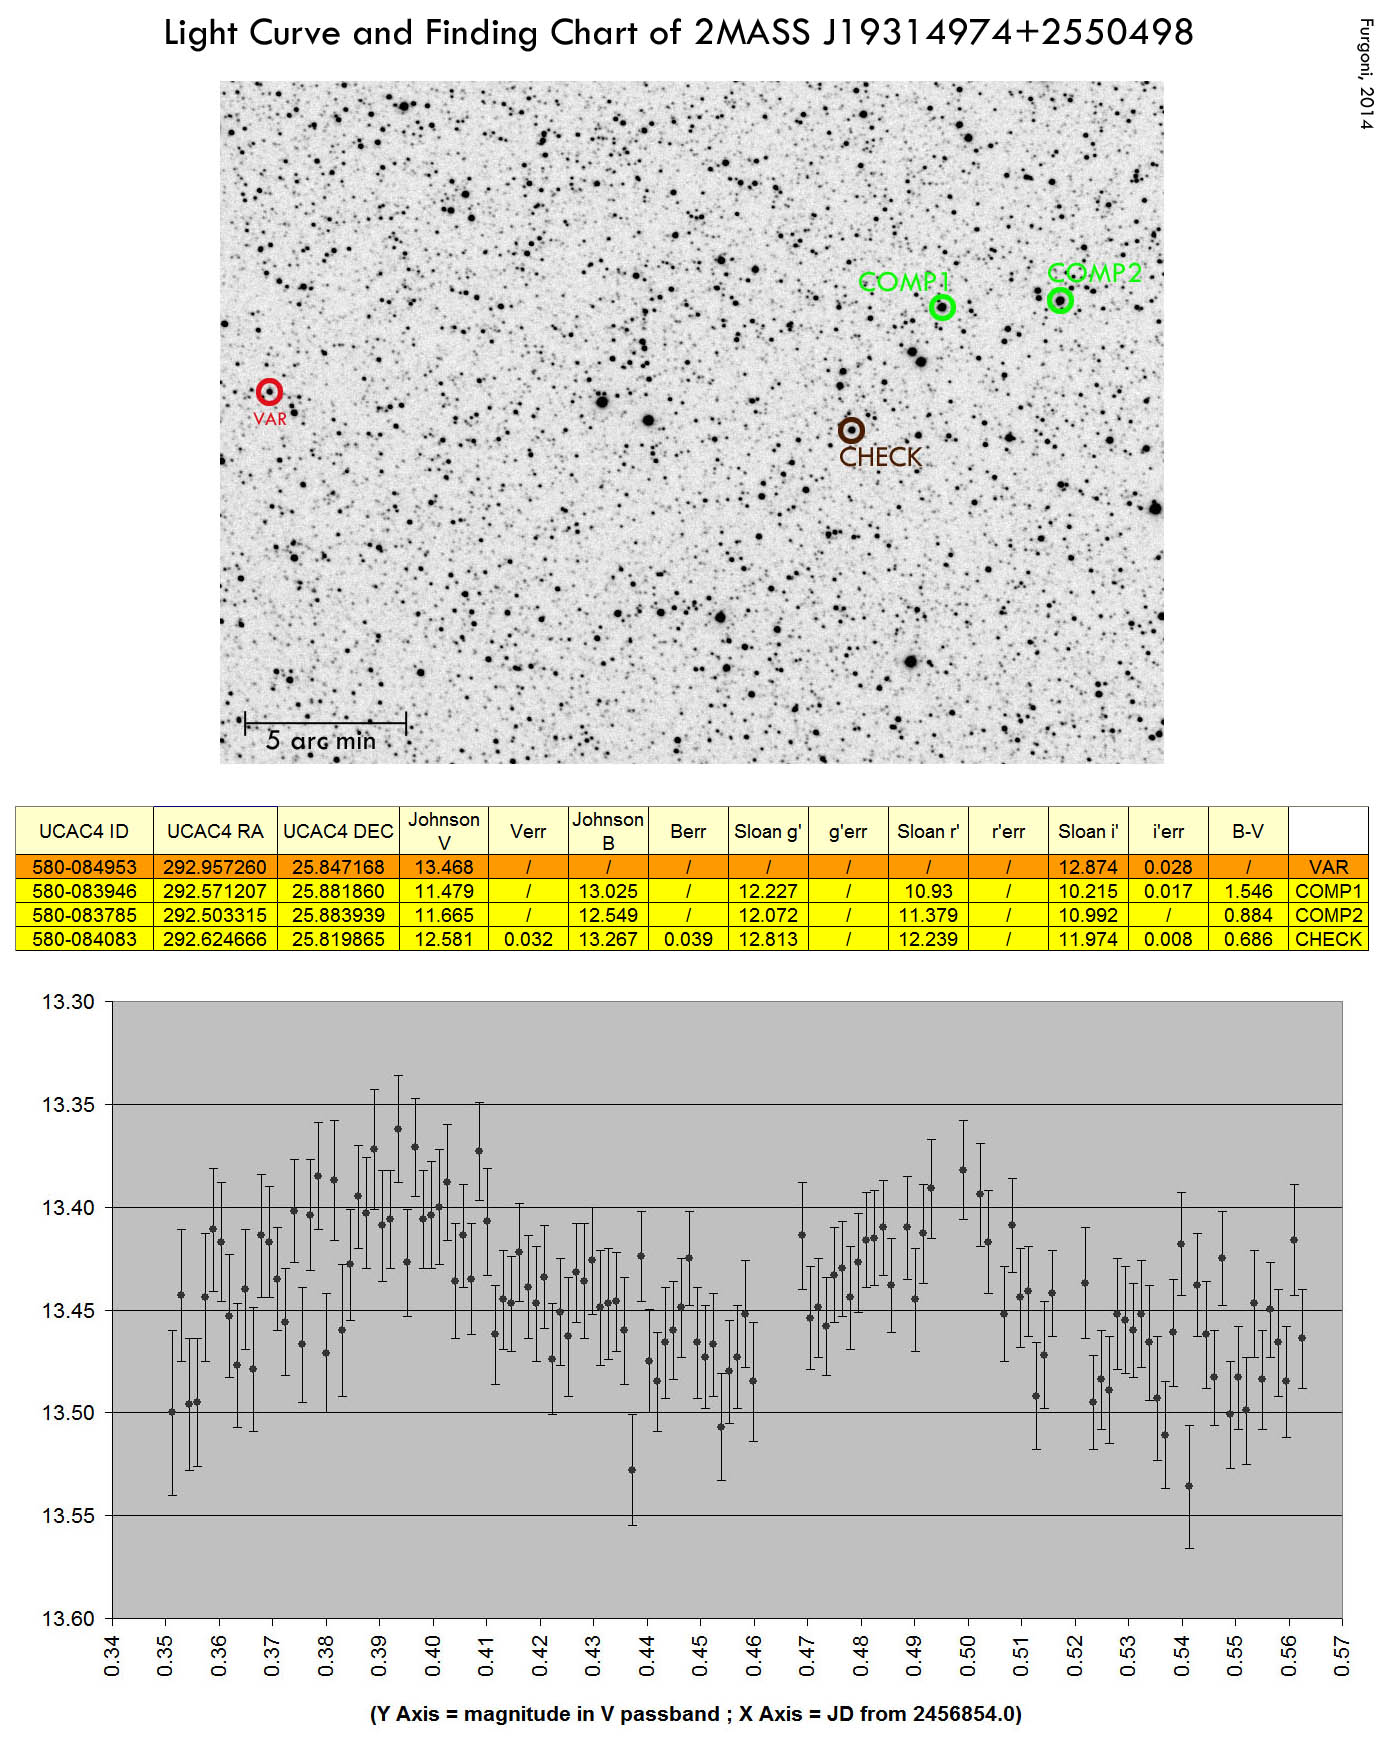The width and height of the screenshot is (1383, 1742).
Task: Click the 'UCAC4 DEC' column header
Action: click(x=338, y=831)
